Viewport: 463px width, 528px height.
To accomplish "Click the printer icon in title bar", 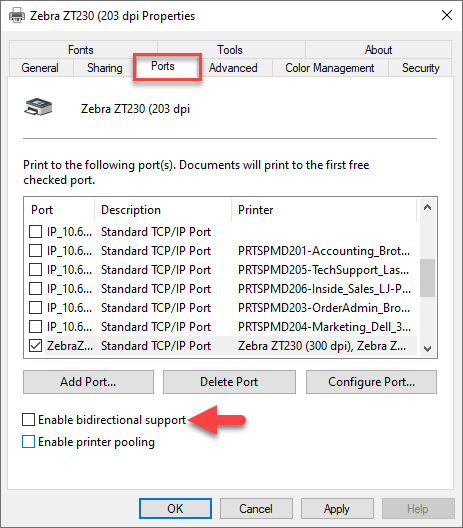I will pos(16,15).
